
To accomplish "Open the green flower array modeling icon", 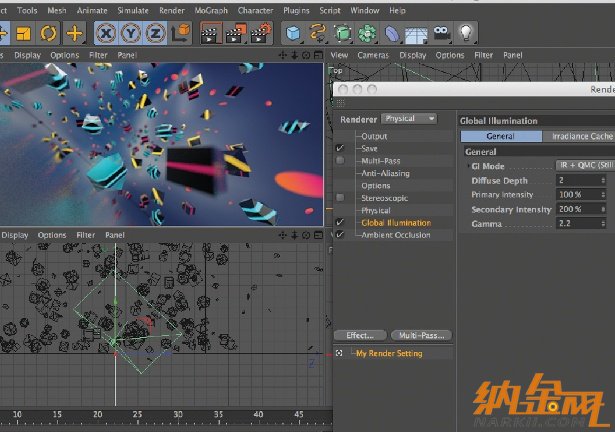I will tap(367, 33).
